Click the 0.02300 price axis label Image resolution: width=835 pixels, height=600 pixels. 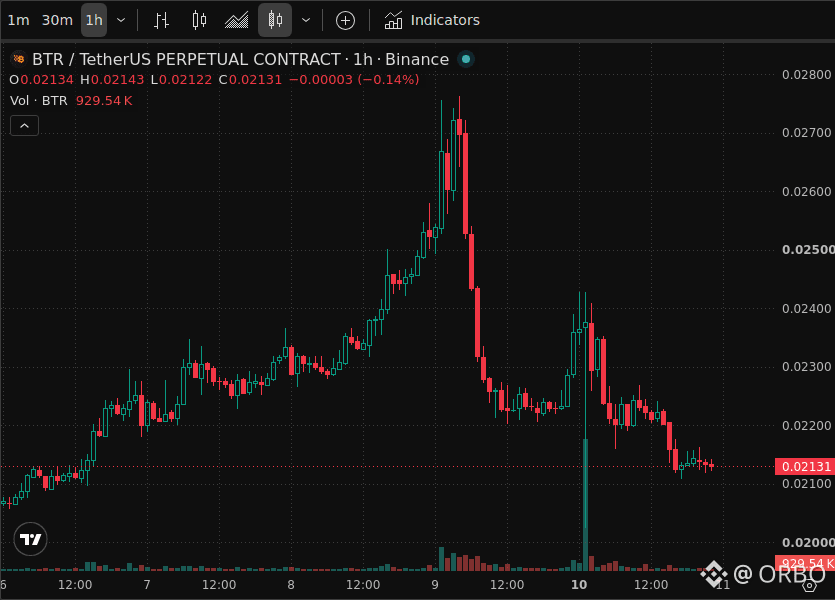(x=806, y=367)
